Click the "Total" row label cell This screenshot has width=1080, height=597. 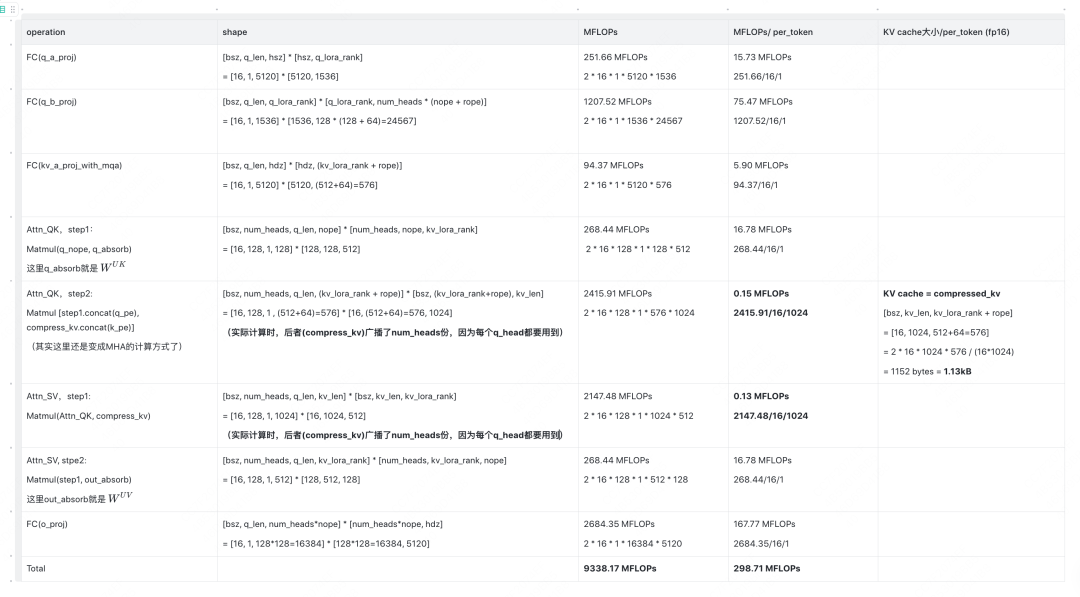[x=119, y=569]
